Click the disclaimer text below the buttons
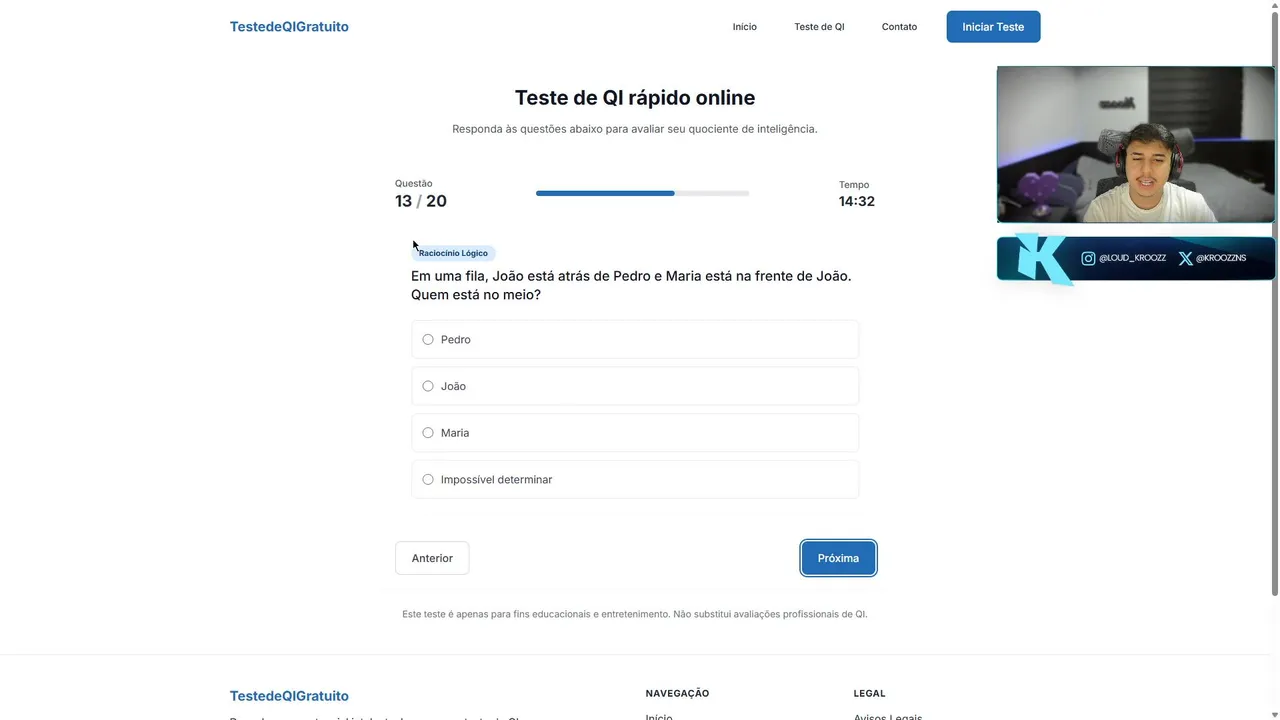 (x=635, y=614)
